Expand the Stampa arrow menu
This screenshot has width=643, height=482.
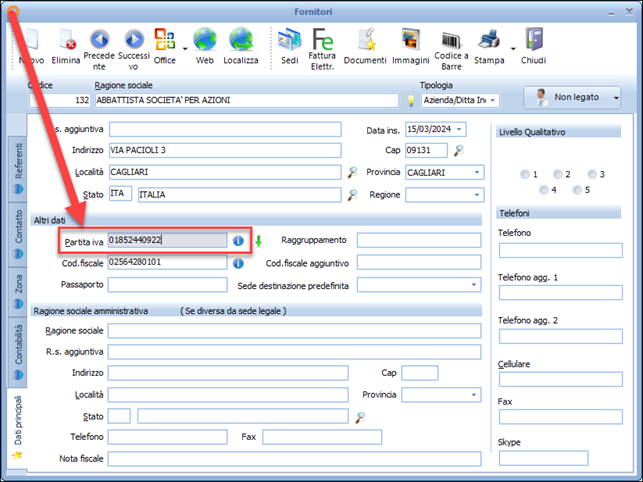click(513, 49)
